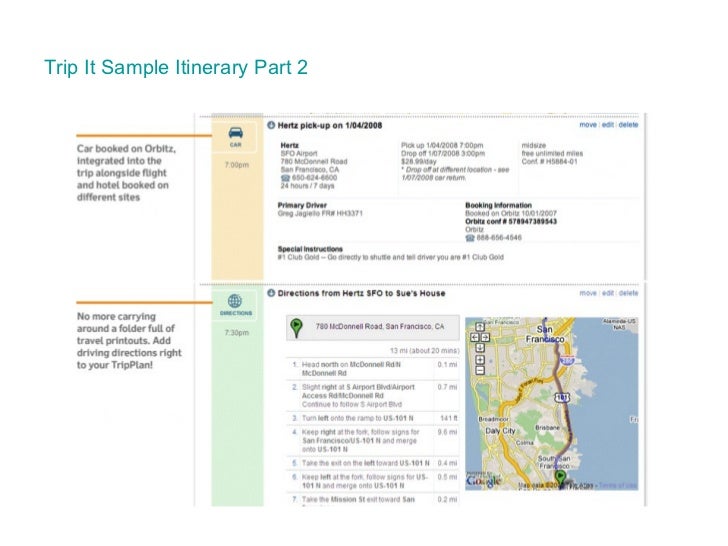Viewport: 728px width, 546px height.
Task: Open Terms of use link on map
Action: click(x=618, y=486)
